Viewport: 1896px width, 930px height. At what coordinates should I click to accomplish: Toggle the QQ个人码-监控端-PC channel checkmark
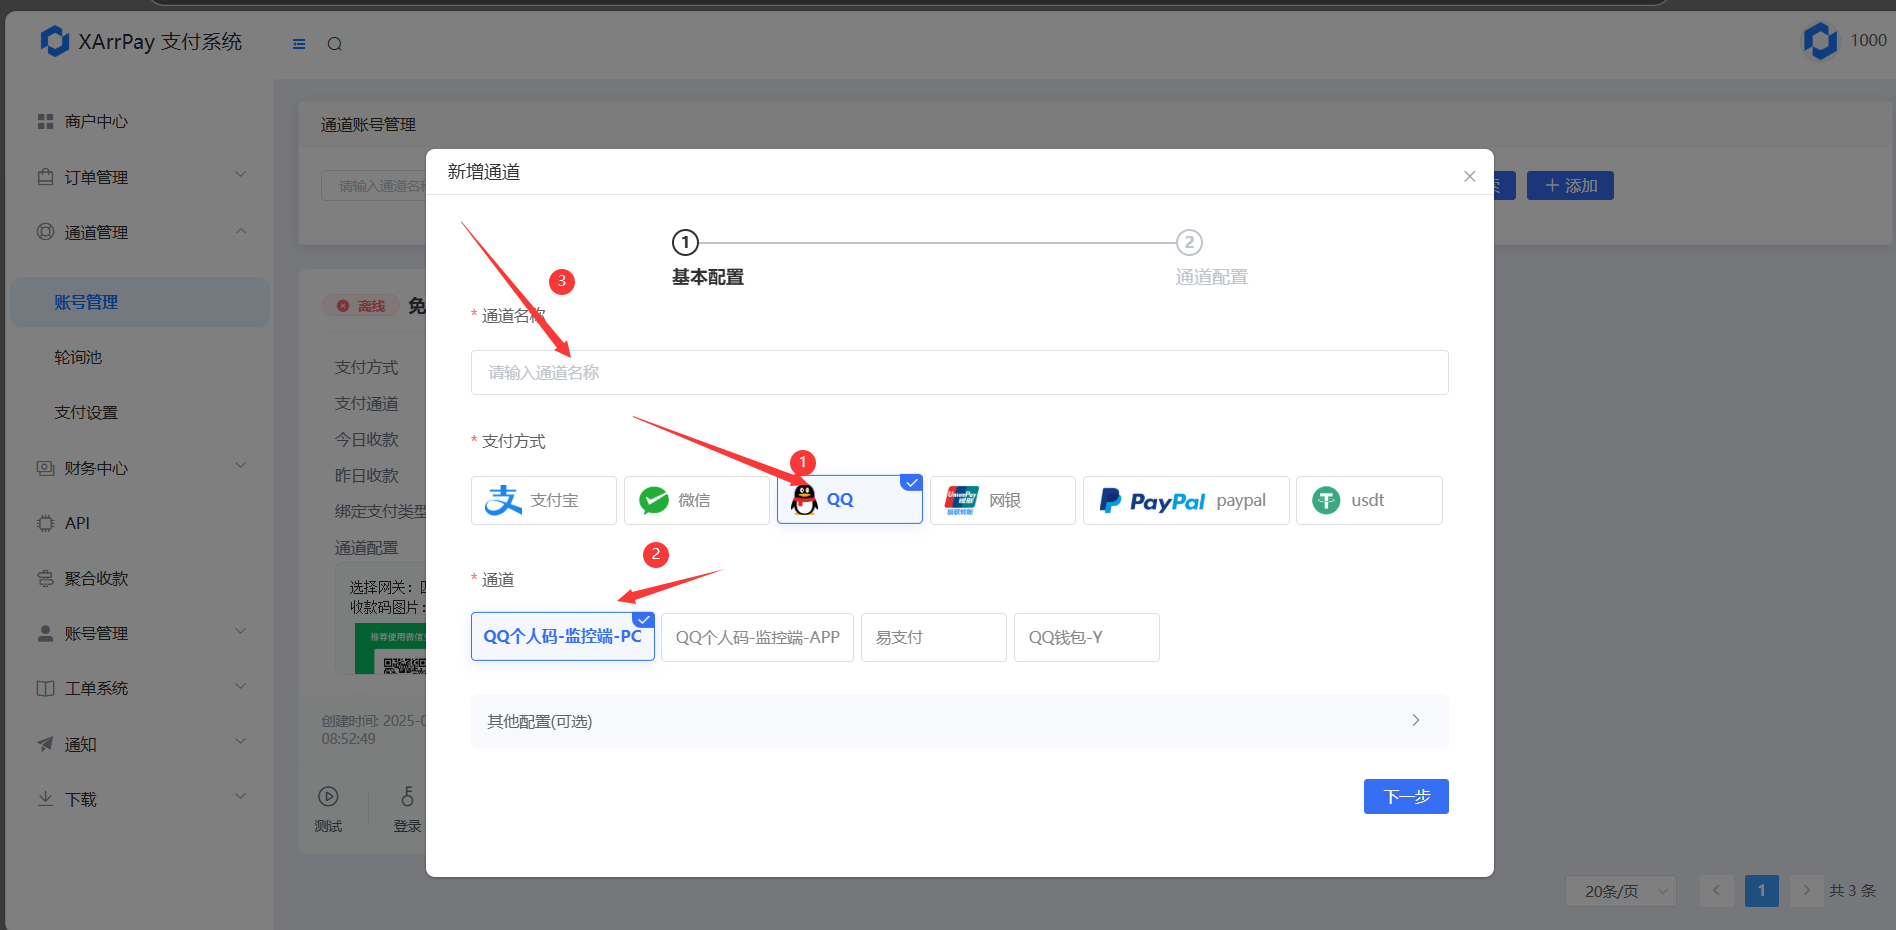click(643, 619)
